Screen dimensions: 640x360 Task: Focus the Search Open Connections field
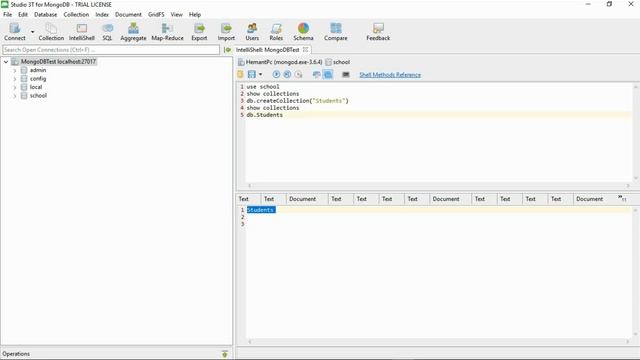pyautogui.click(x=111, y=50)
